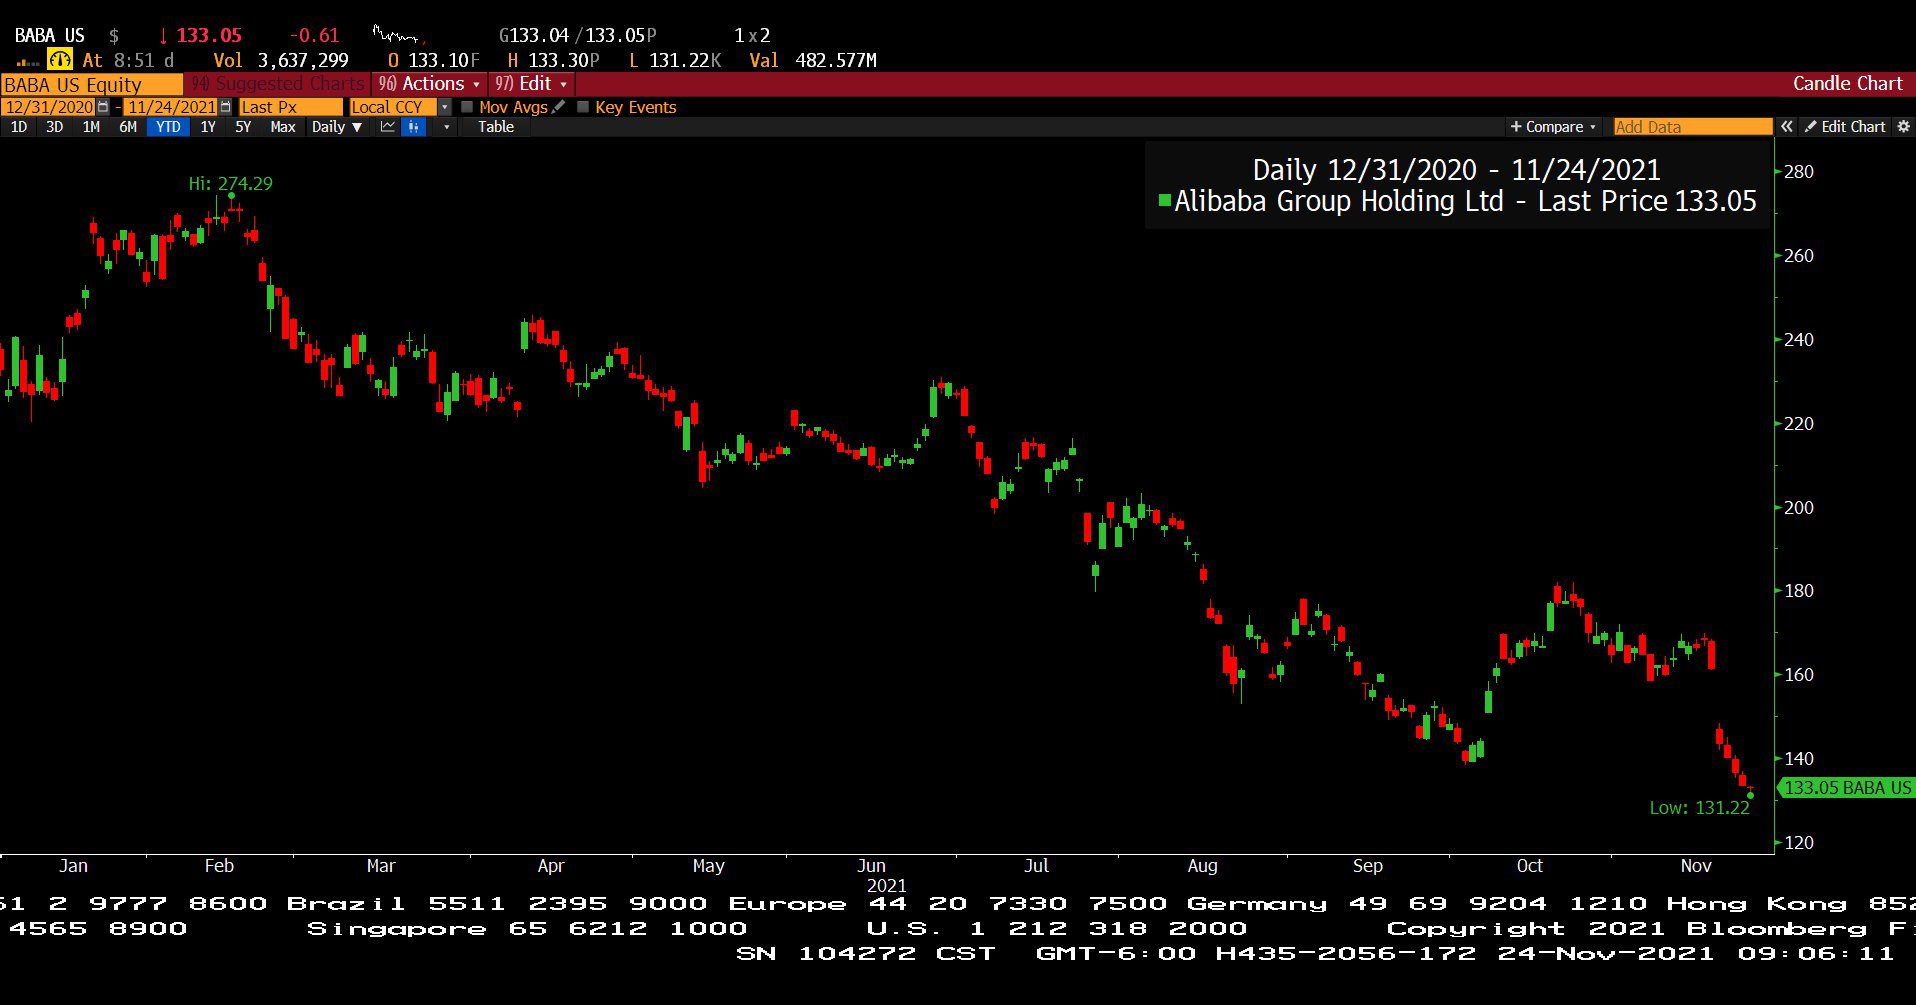Click the 280 y-axis label

1799,172
